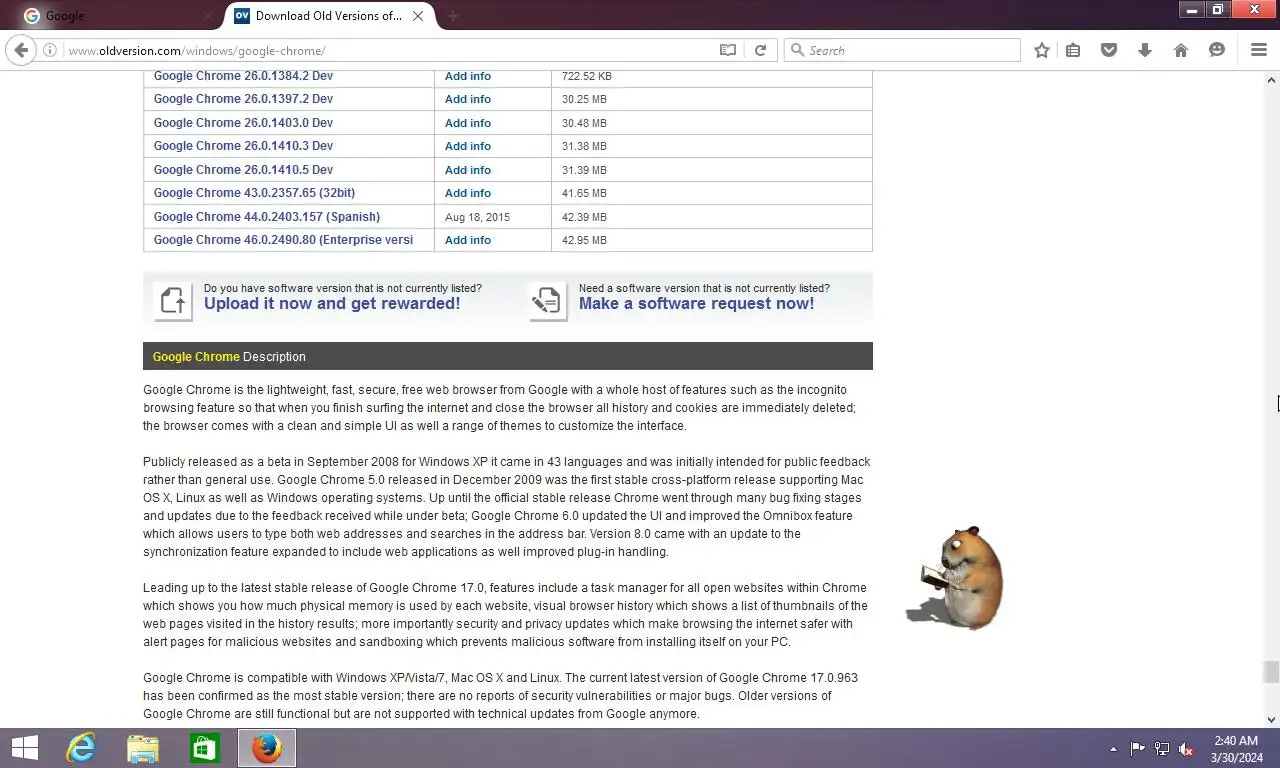Click Add info for Chrome 43.0.2357.65
1280x768 pixels.
click(468, 193)
